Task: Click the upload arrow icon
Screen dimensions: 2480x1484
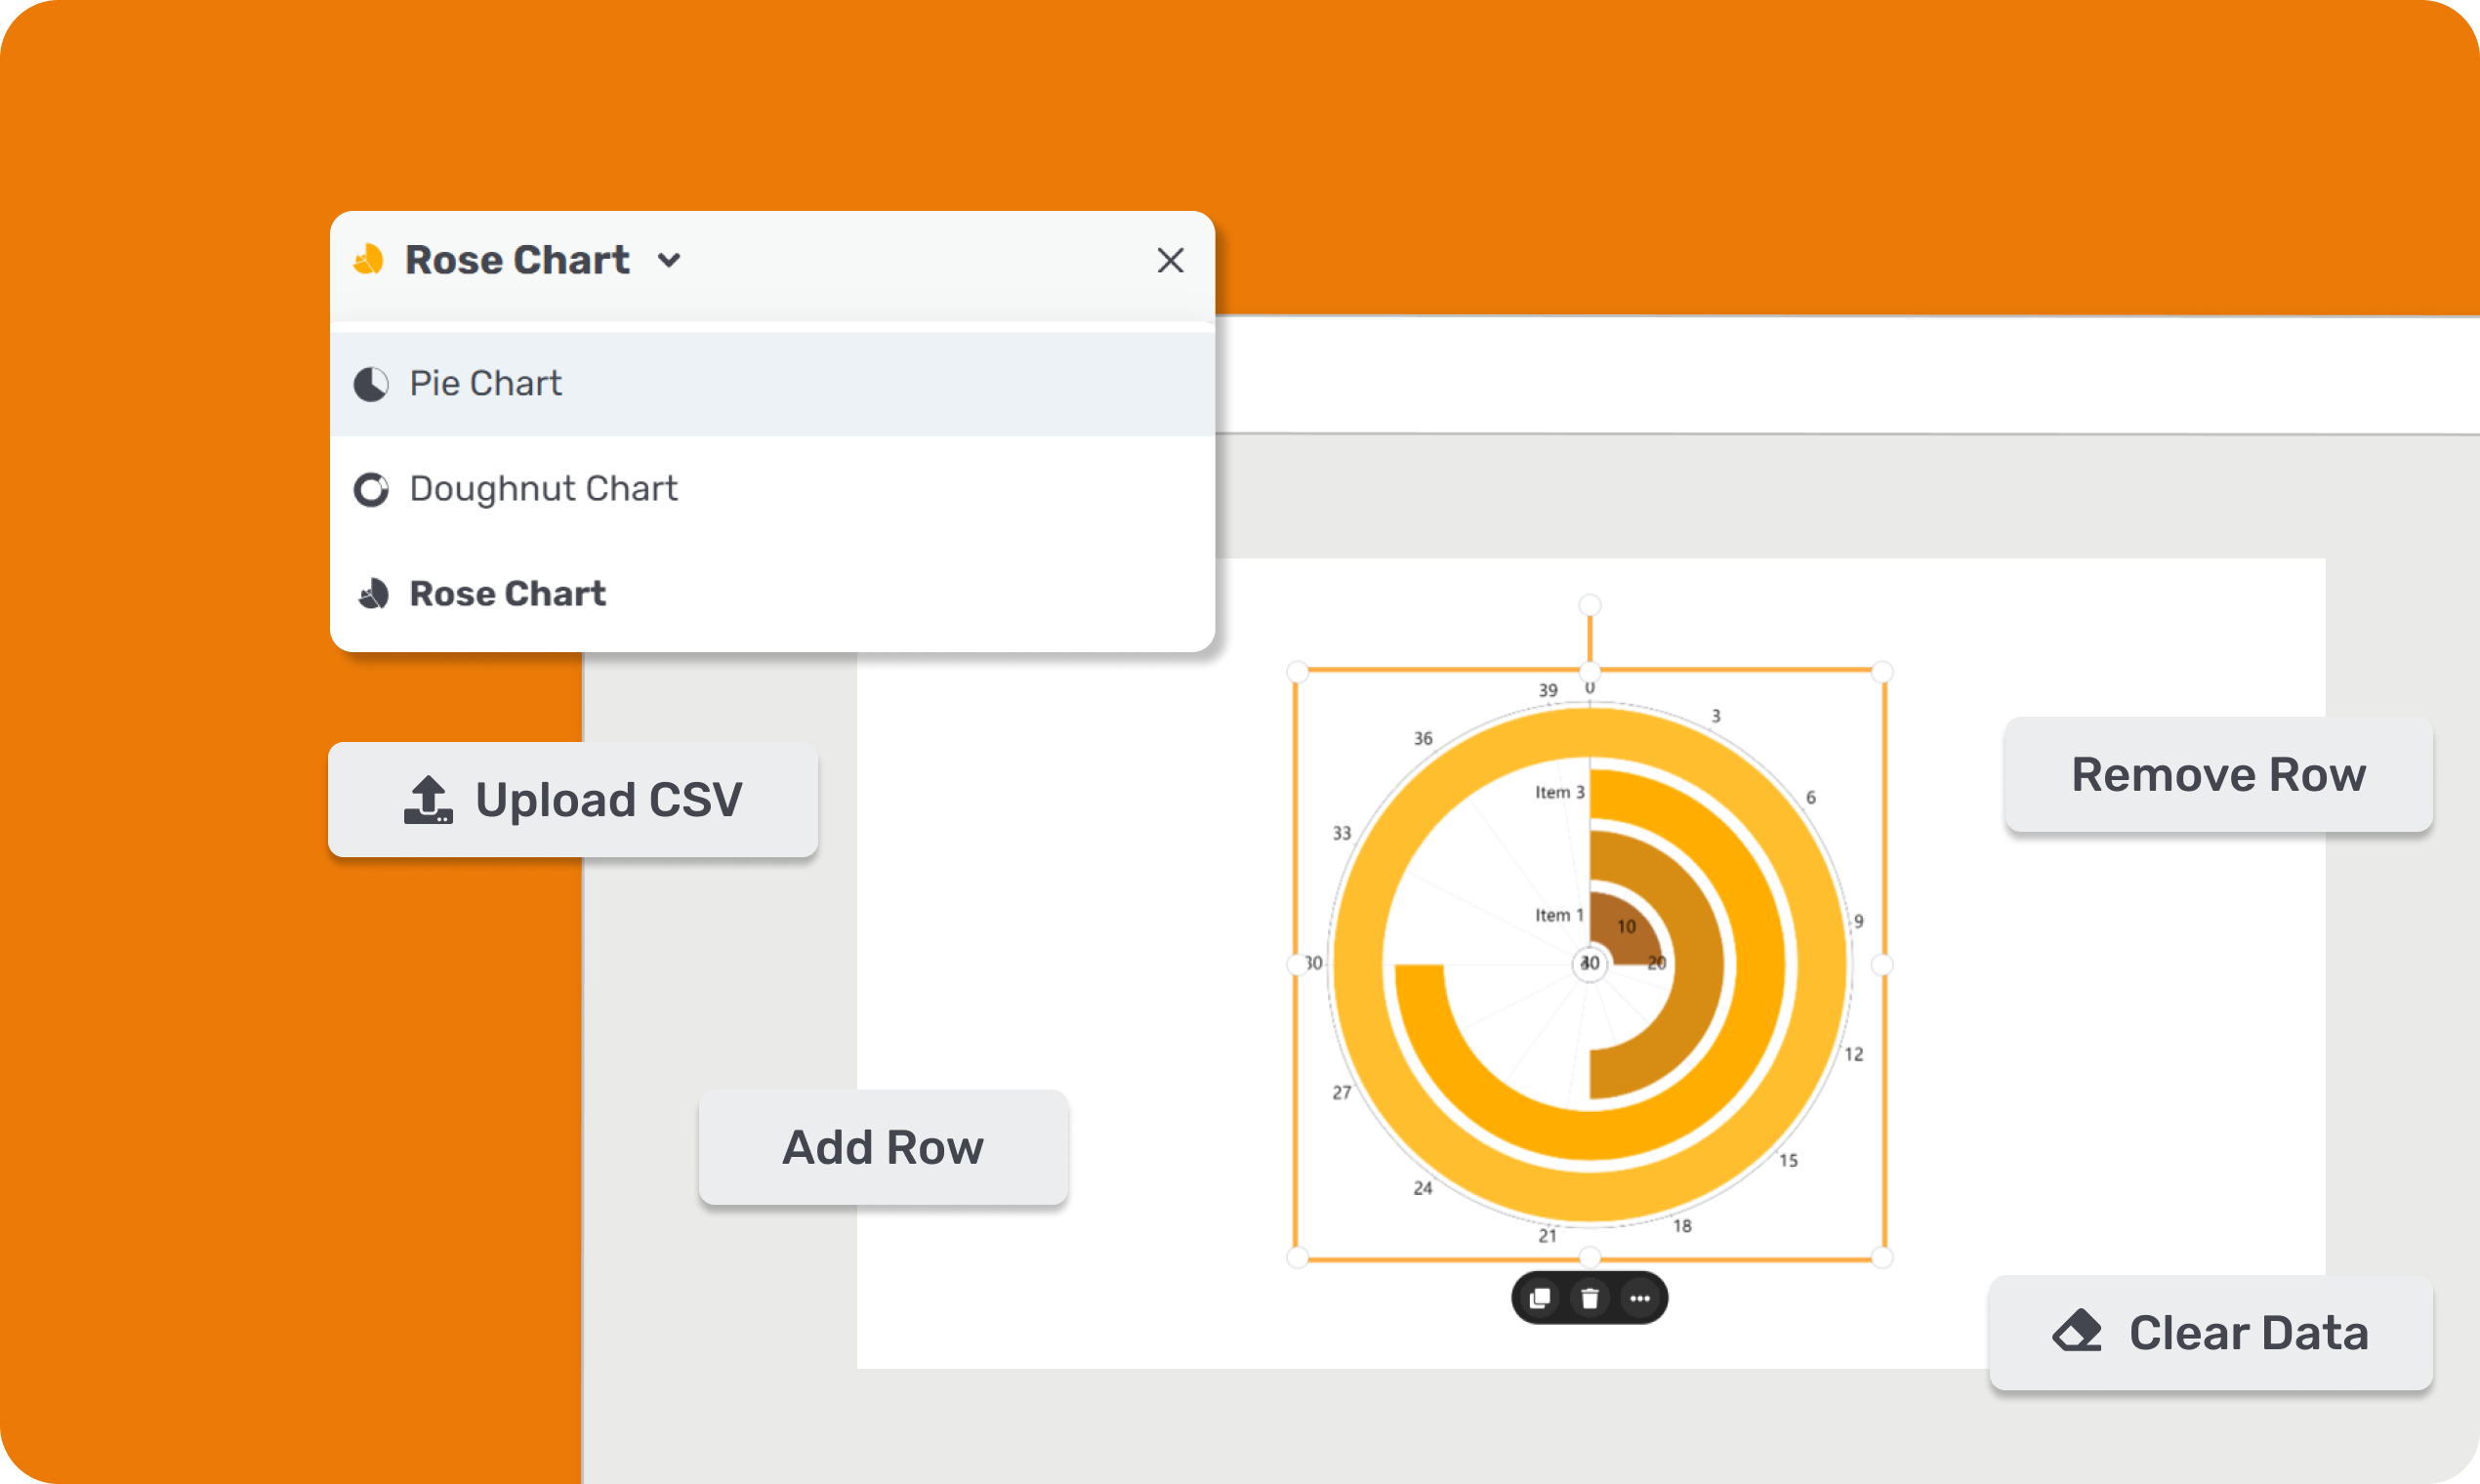Action: 428,799
